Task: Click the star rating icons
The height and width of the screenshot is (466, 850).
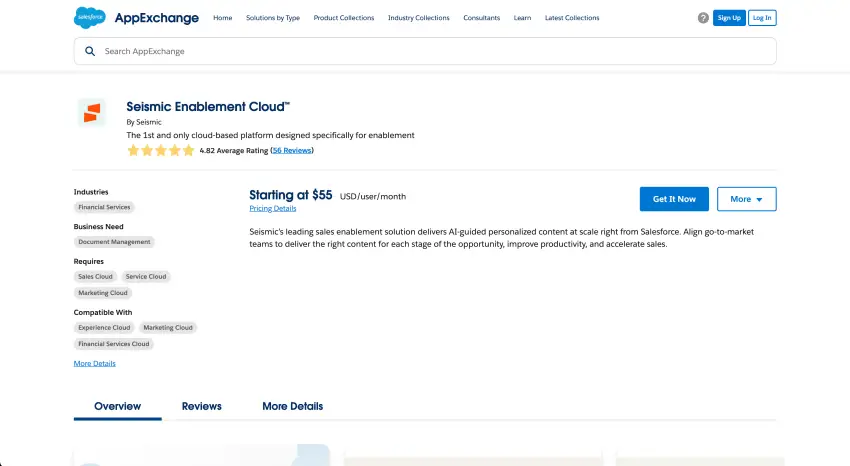Action: click(x=161, y=151)
